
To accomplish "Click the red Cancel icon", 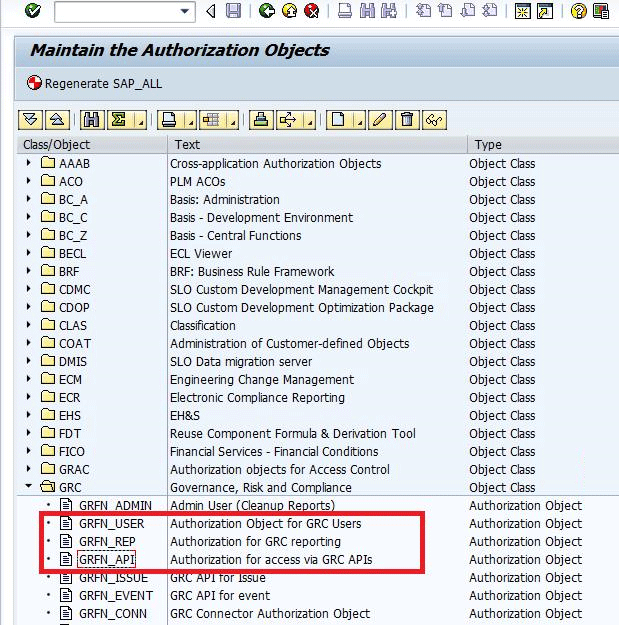I will (x=312, y=11).
